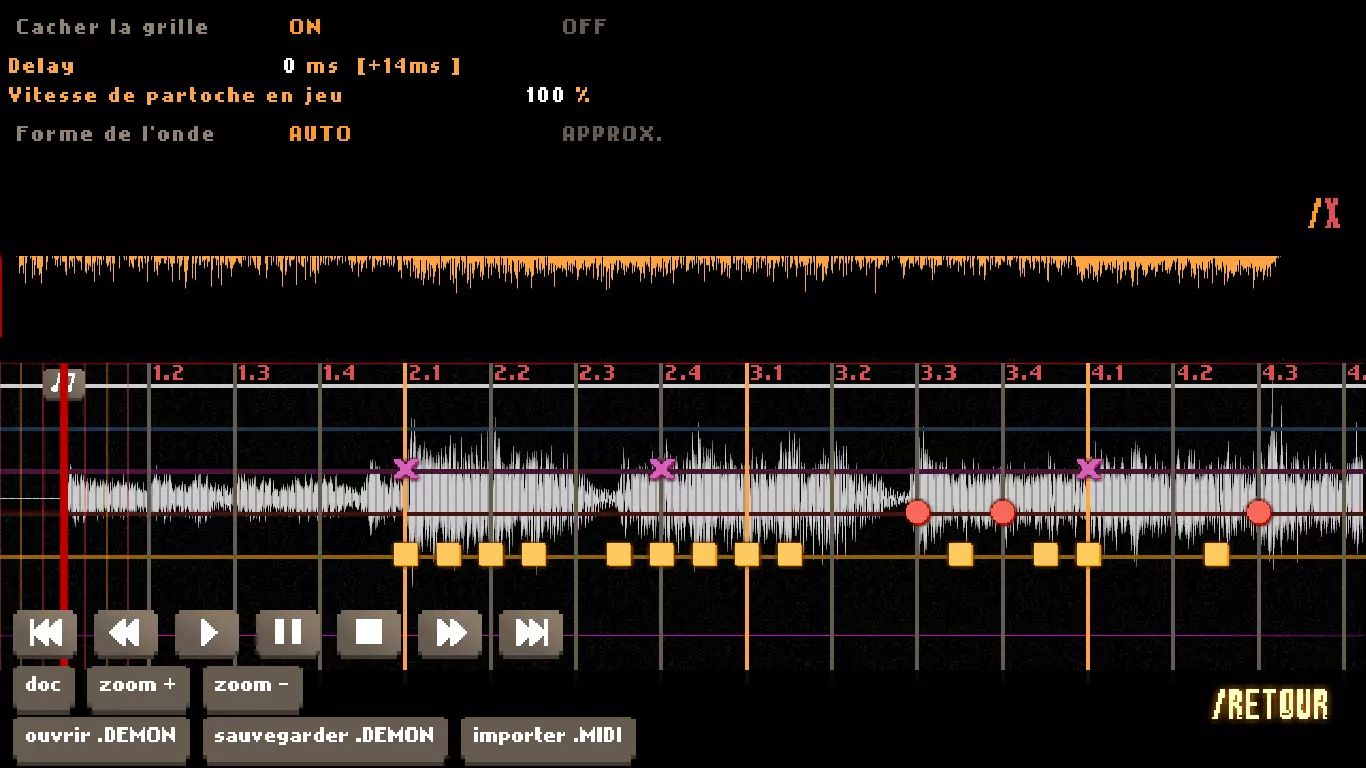Click the beat marker 3.2
1366x768 pixels.
[x=853, y=374]
